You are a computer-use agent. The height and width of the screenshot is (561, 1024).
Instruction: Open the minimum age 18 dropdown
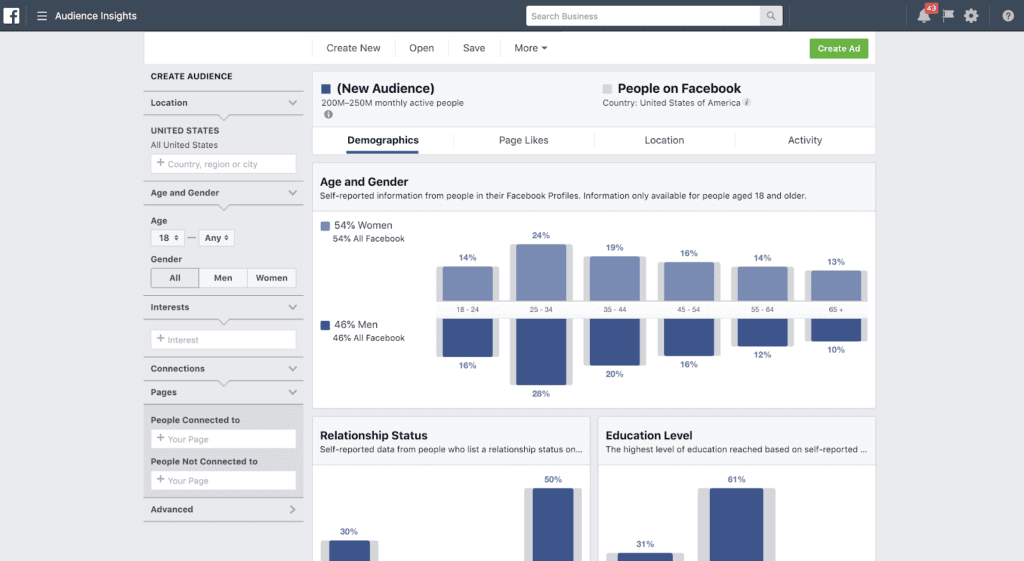tap(168, 238)
